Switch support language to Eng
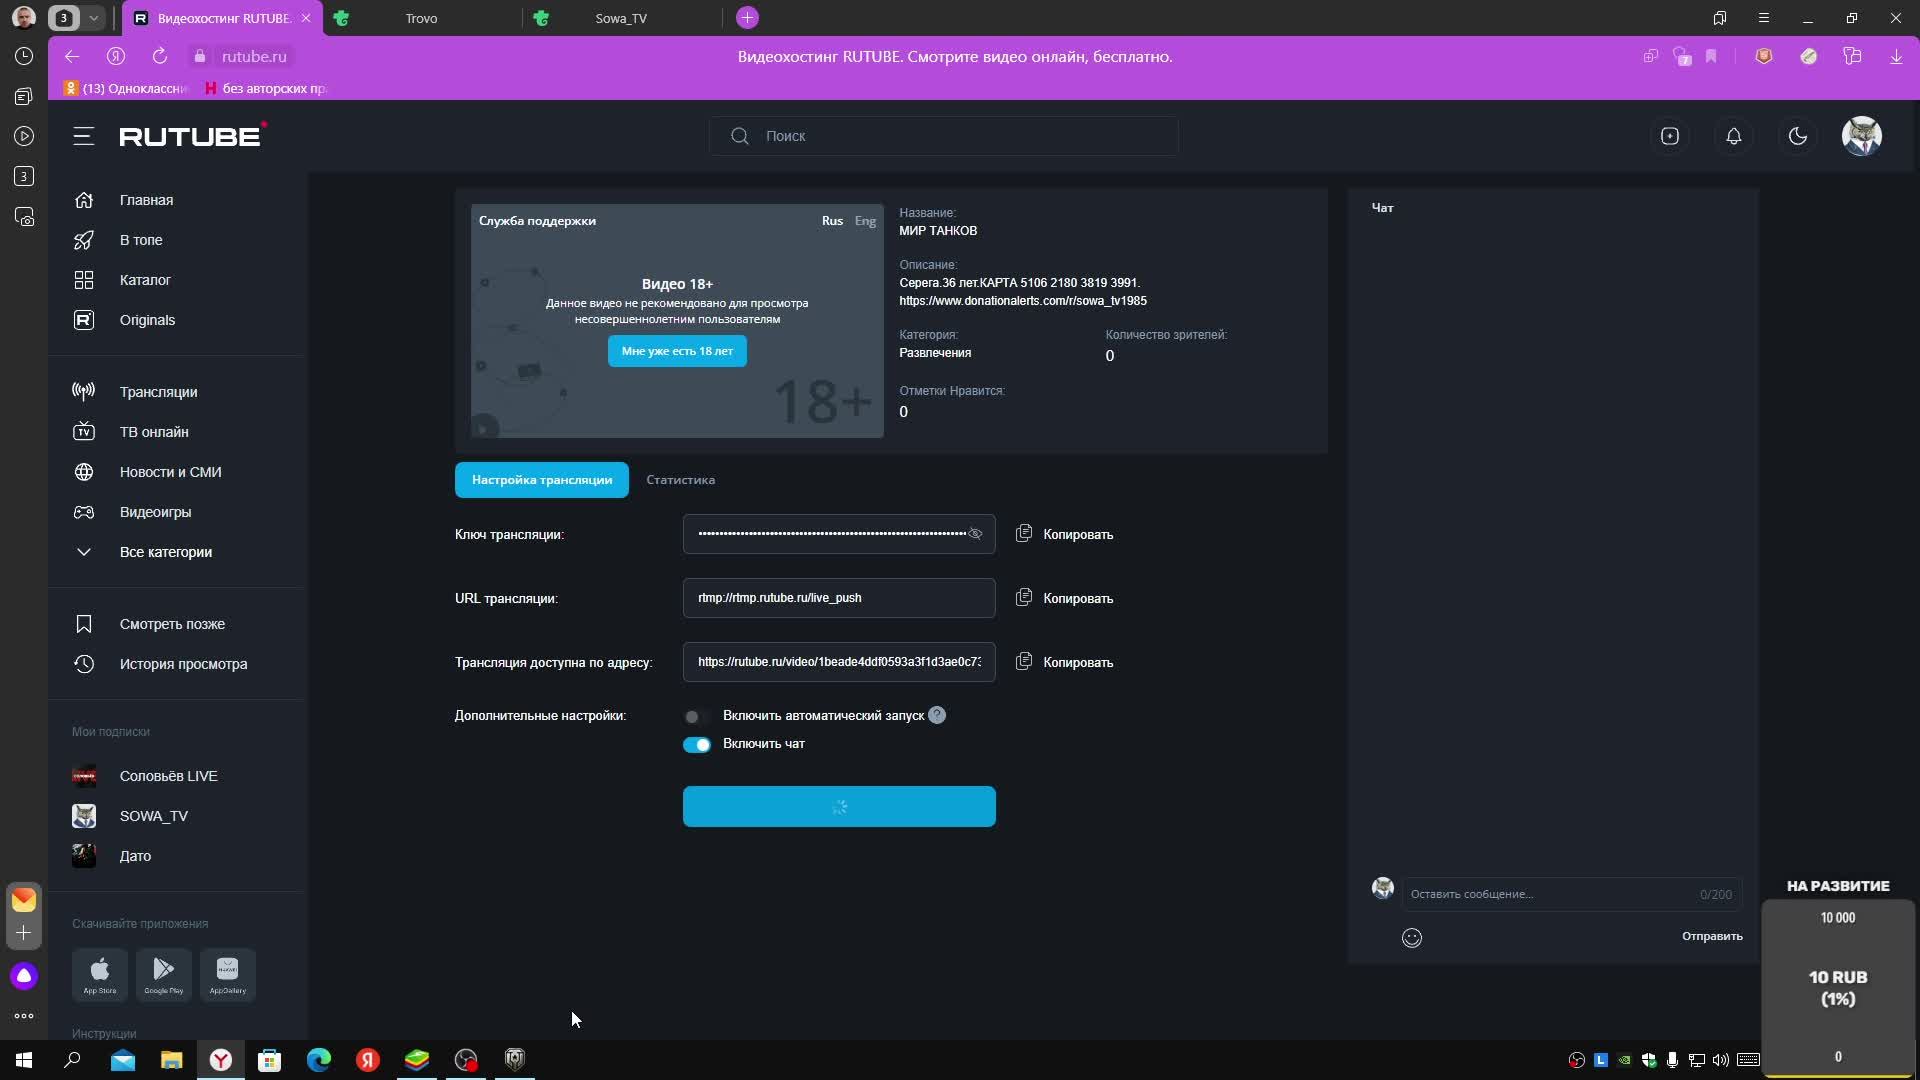 pos(865,221)
